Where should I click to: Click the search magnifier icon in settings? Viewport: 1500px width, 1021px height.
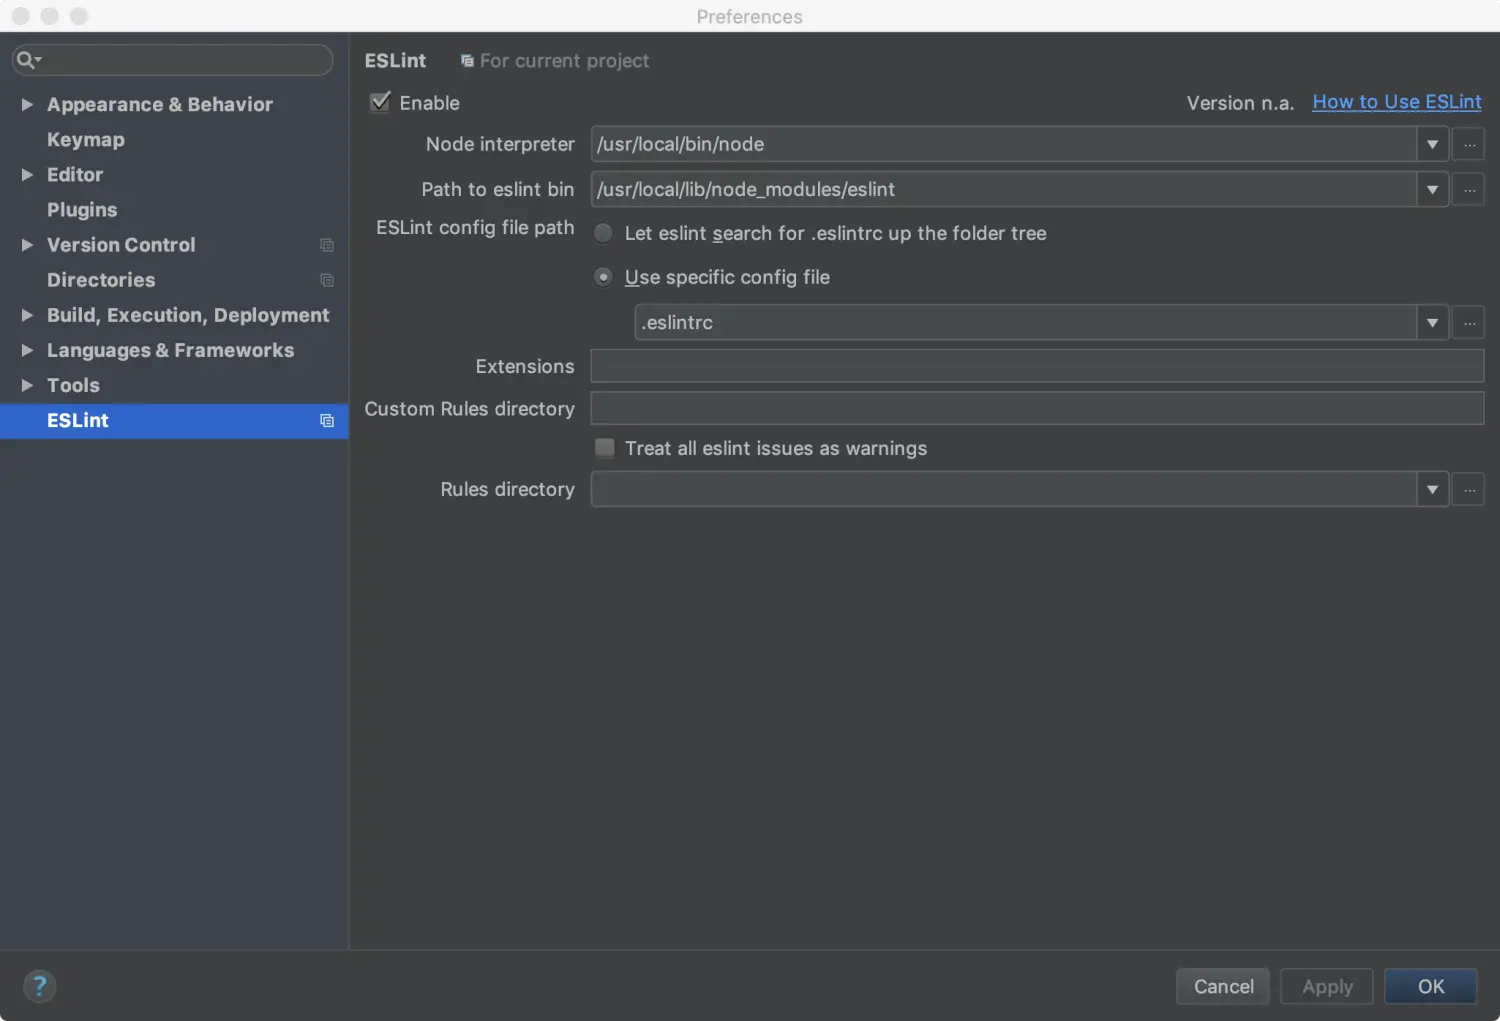27,60
